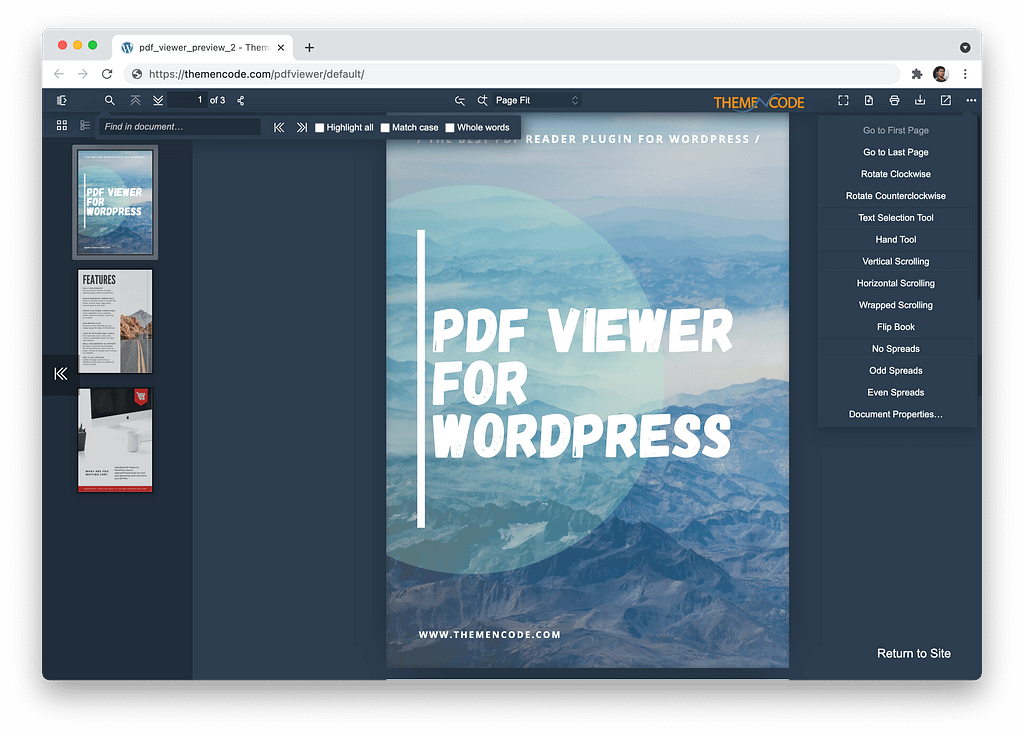
Task: Collapse sidebar using left-edge arrow tab
Action: 60,374
